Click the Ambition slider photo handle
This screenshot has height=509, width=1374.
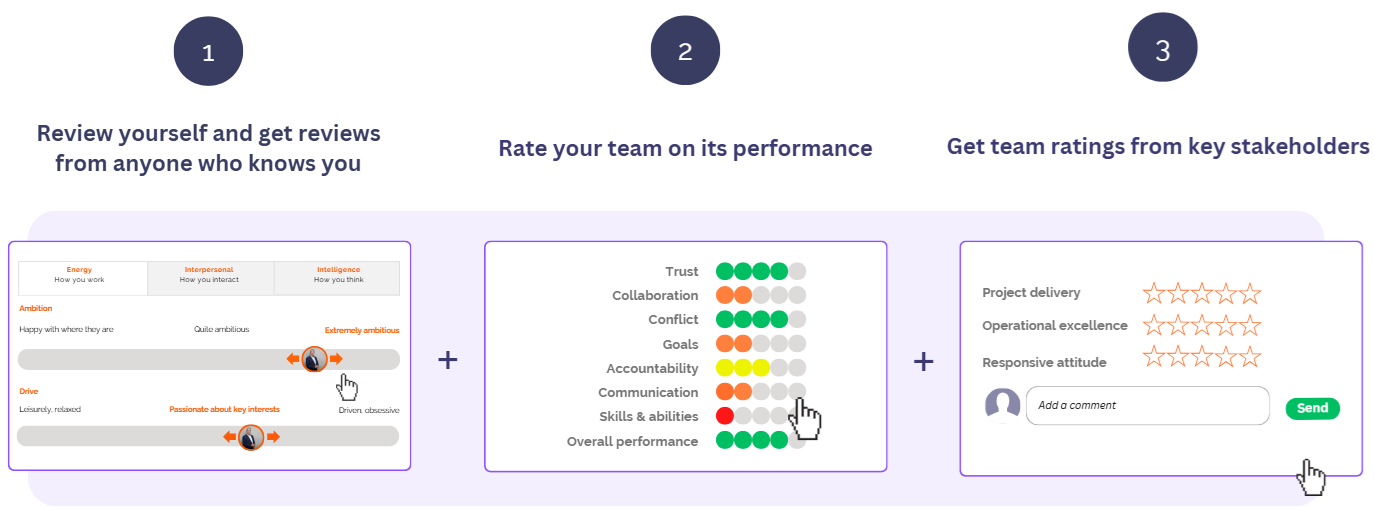point(315,359)
